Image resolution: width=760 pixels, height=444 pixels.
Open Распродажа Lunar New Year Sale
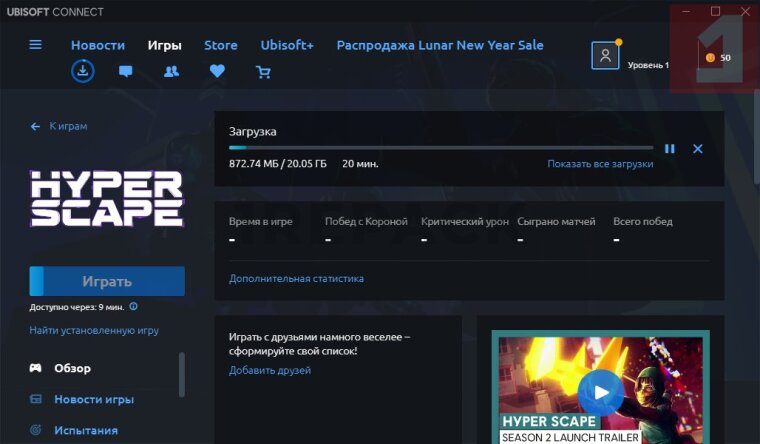(x=440, y=45)
